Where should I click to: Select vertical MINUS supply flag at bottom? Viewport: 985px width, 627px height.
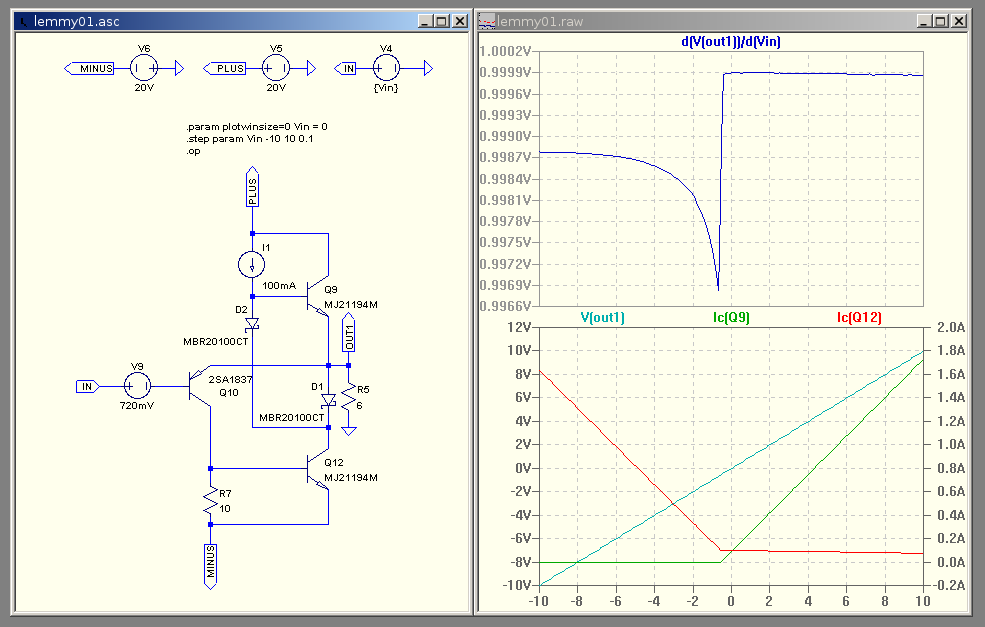coord(210,567)
